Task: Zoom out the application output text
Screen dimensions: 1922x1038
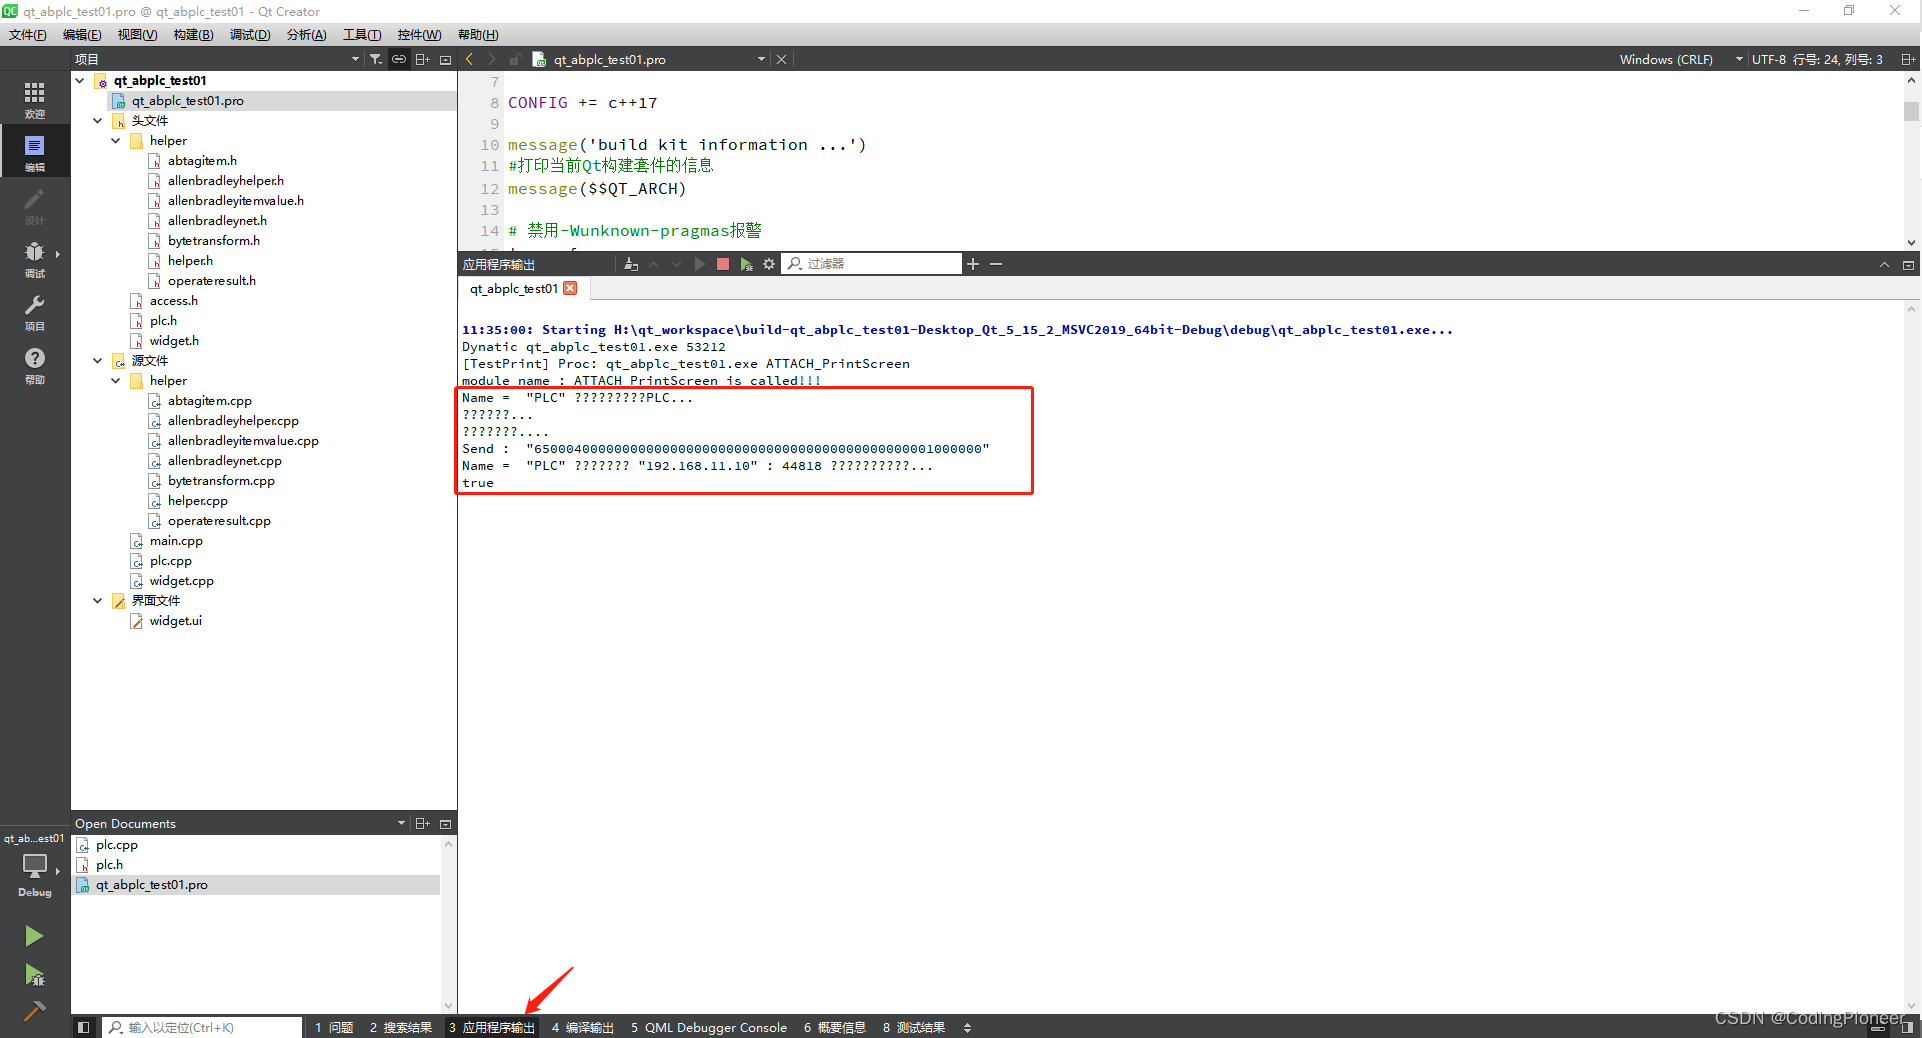Action: click(996, 264)
